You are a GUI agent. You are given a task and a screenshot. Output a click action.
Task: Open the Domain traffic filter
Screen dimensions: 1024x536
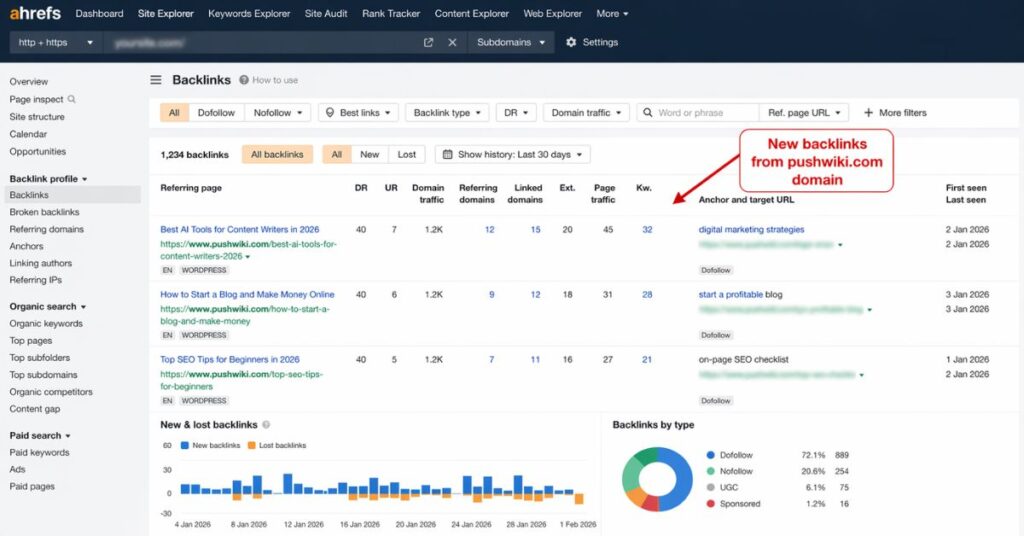pyautogui.click(x=586, y=113)
